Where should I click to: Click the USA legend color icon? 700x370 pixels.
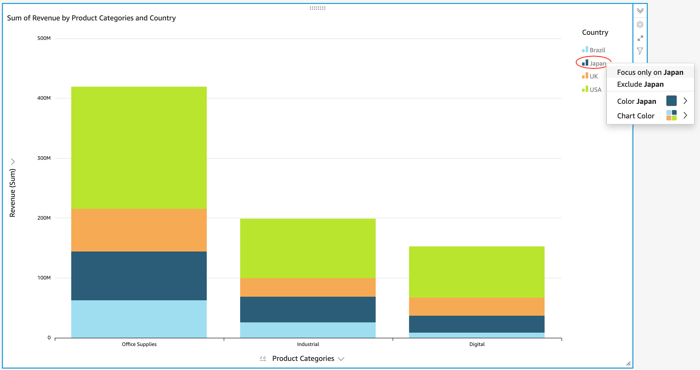click(585, 89)
